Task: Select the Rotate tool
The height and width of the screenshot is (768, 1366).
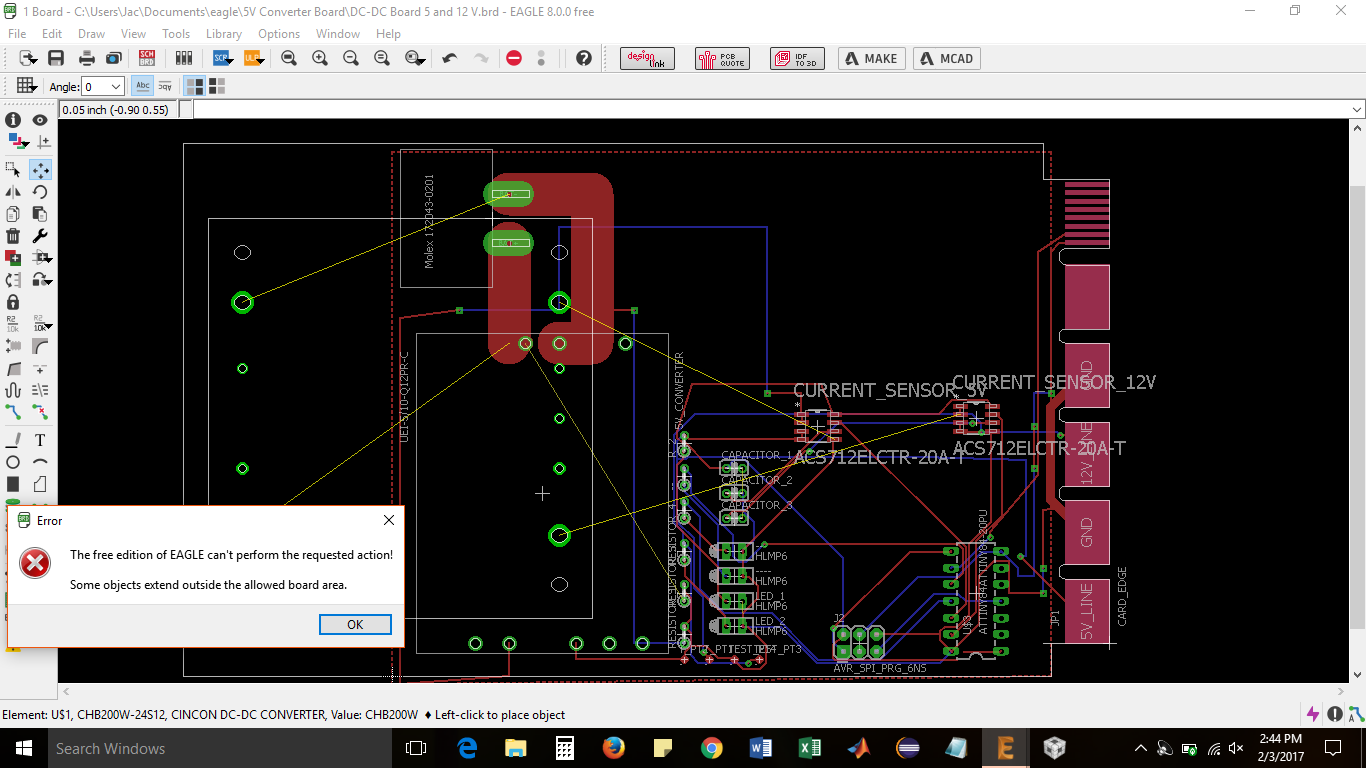Action: (x=40, y=192)
